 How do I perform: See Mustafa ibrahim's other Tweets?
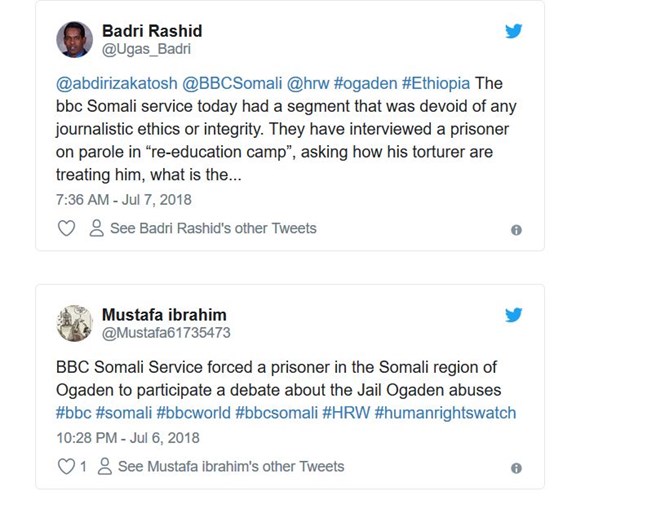[230, 467]
